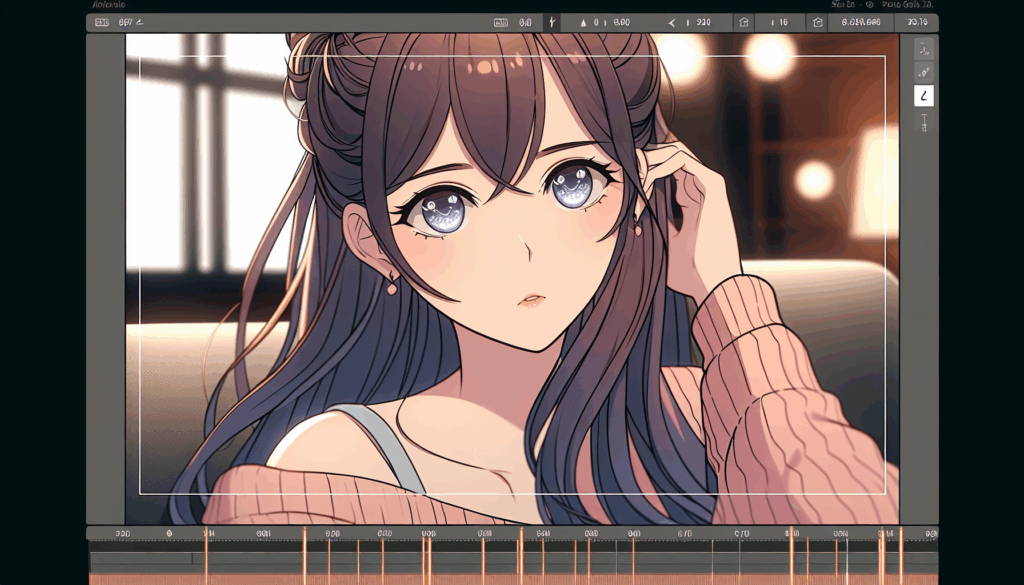The image size is (1024, 585).
Task: Click the rightmost value field in top toolbar
Action: [915, 22]
